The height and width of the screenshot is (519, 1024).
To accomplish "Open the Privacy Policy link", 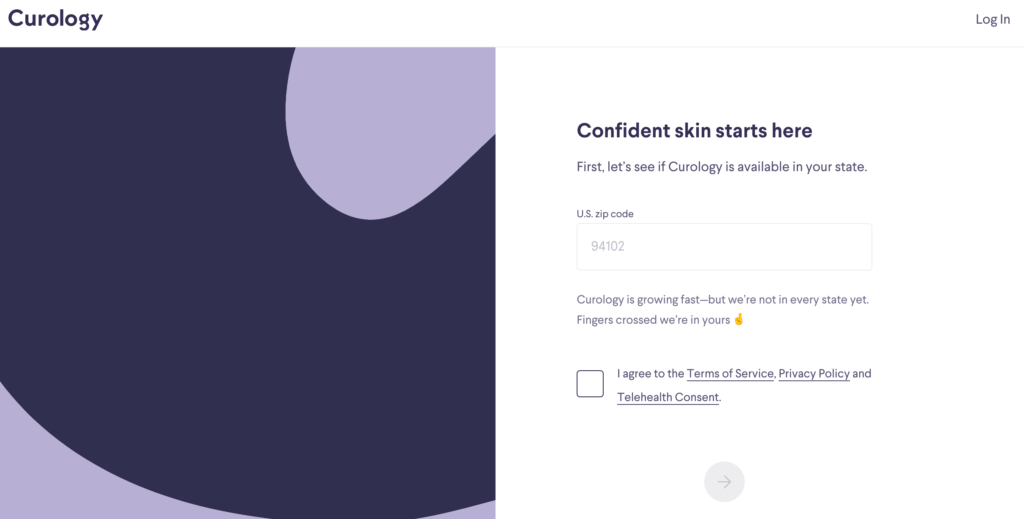I will (x=814, y=374).
